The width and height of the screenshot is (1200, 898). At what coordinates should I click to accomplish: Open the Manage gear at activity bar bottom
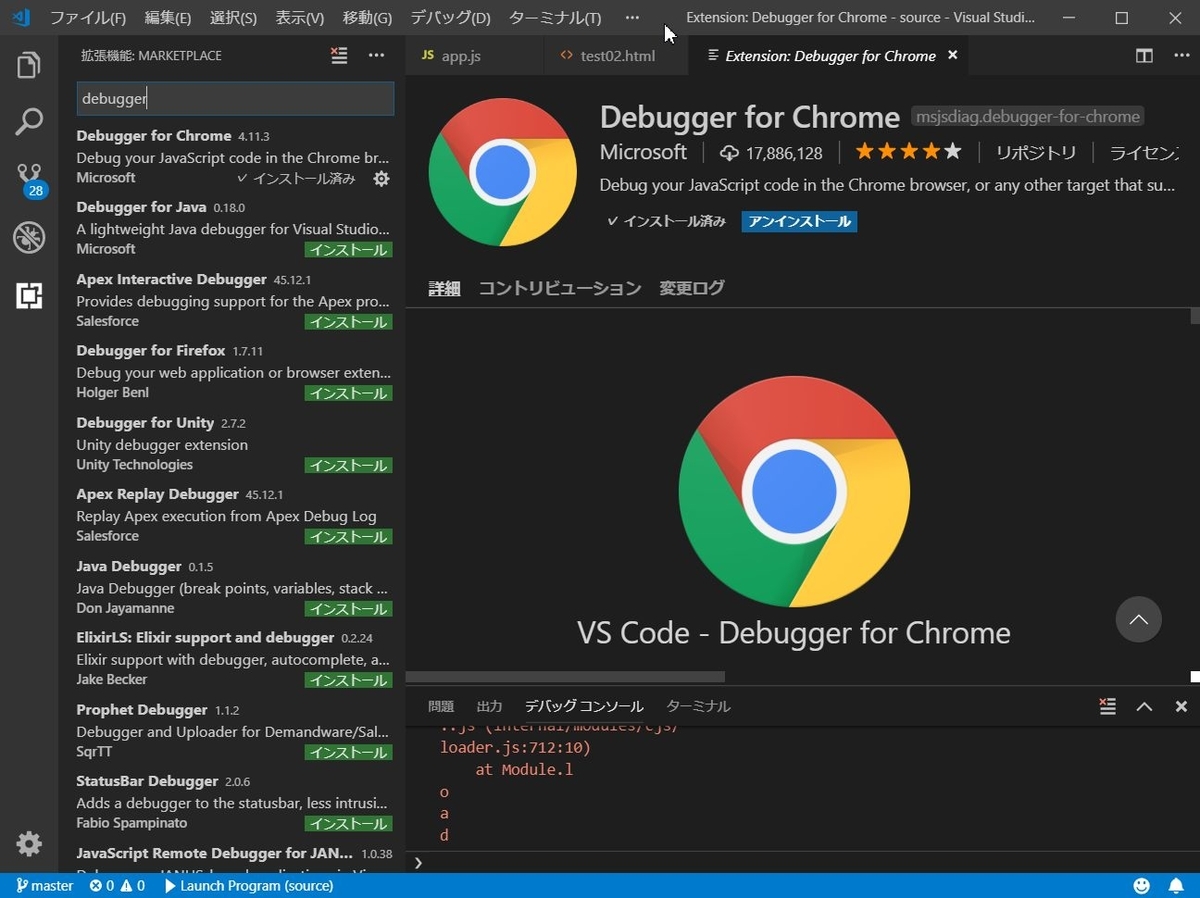(x=29, y=843)
